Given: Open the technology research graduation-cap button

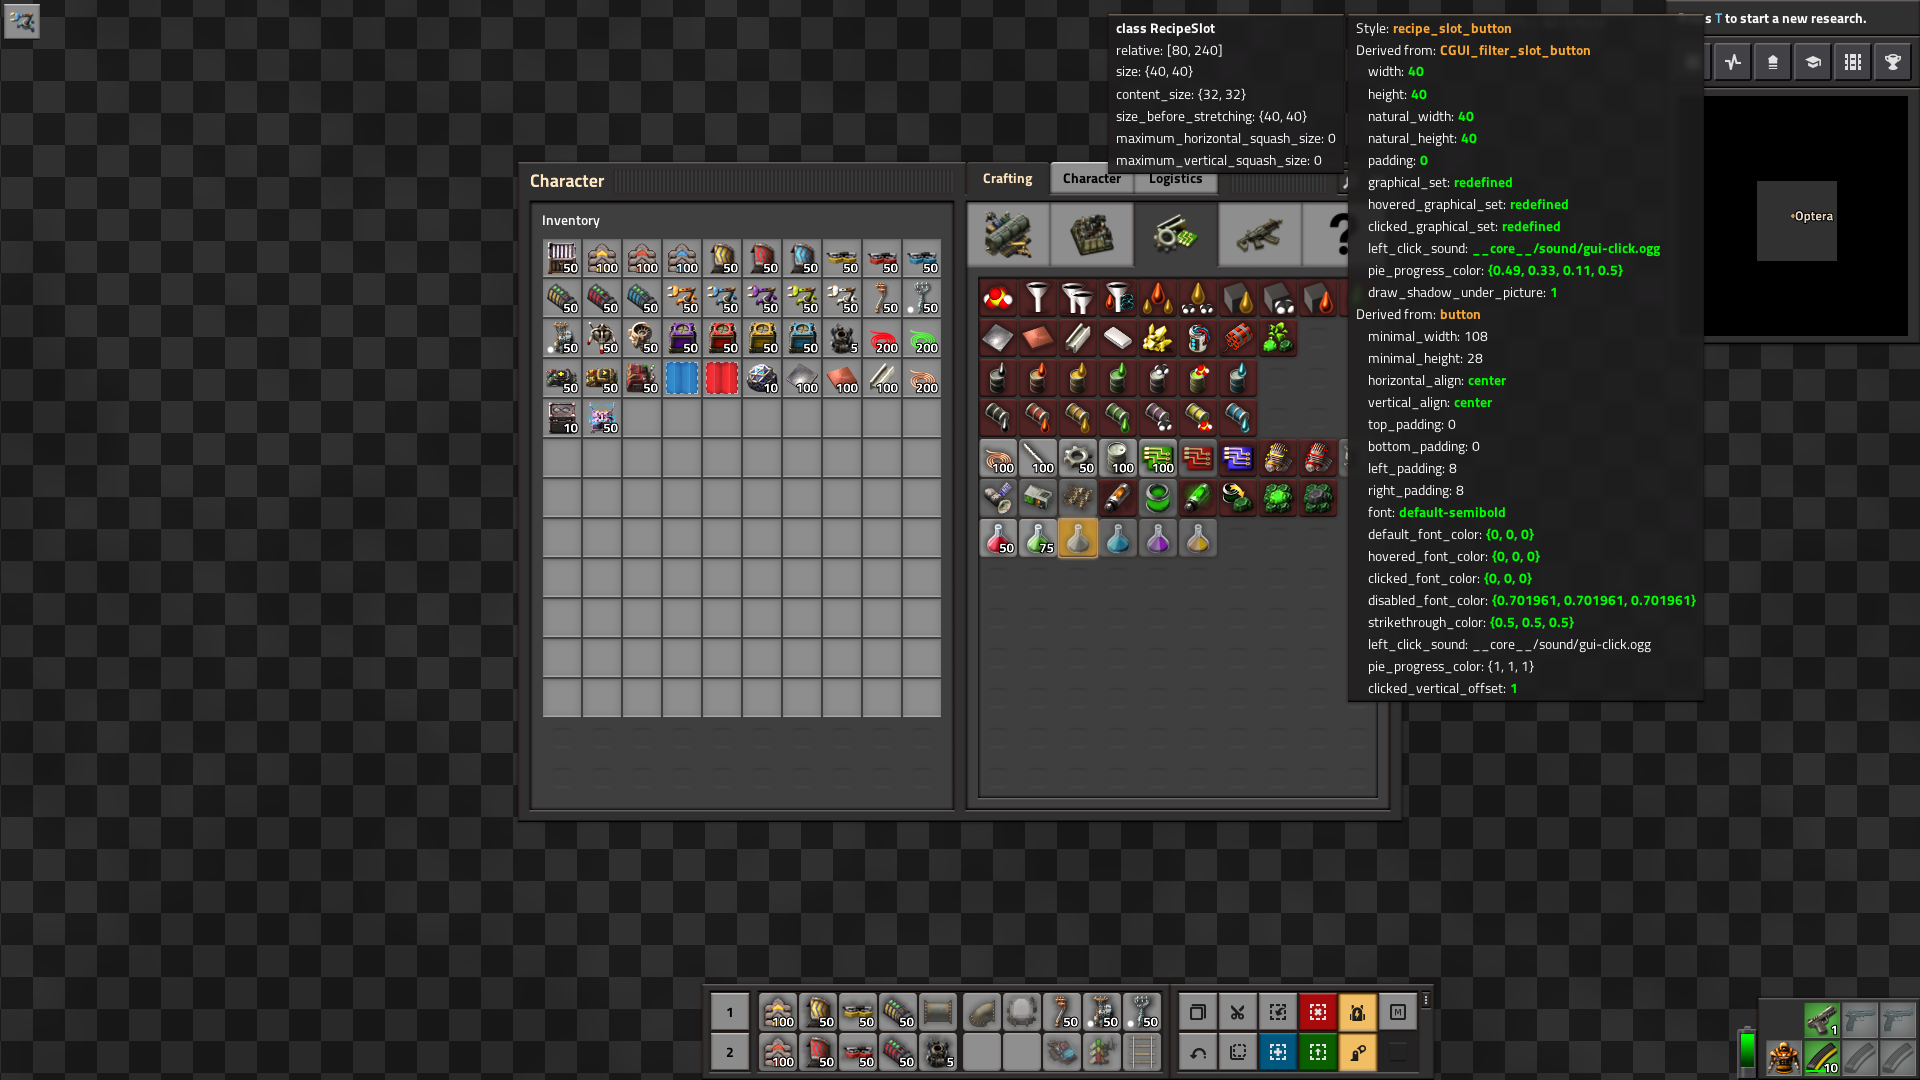Looking at the screenshot, I should 1813,62.
